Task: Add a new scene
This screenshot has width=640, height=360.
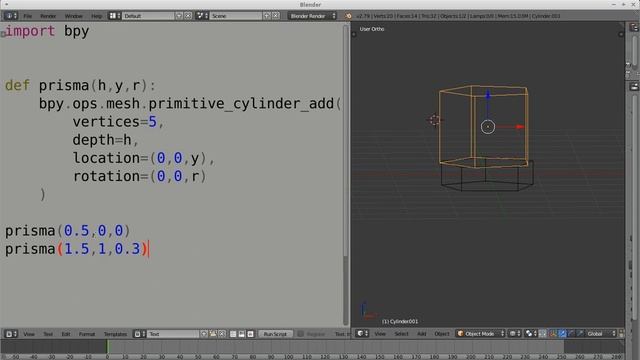Action: (x=267, y=16)
